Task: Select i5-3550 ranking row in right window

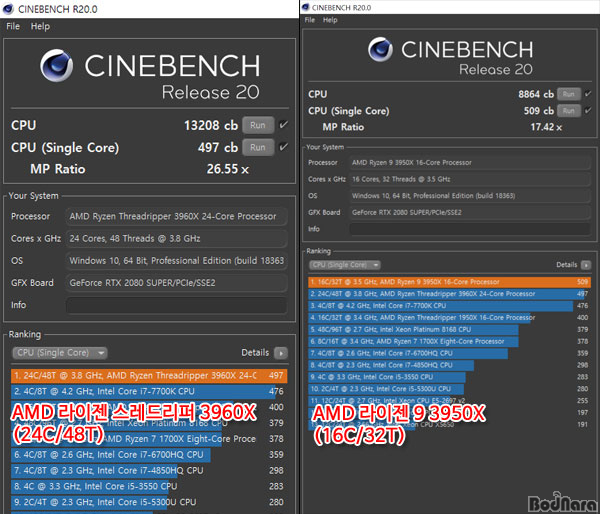Action: 450,377
